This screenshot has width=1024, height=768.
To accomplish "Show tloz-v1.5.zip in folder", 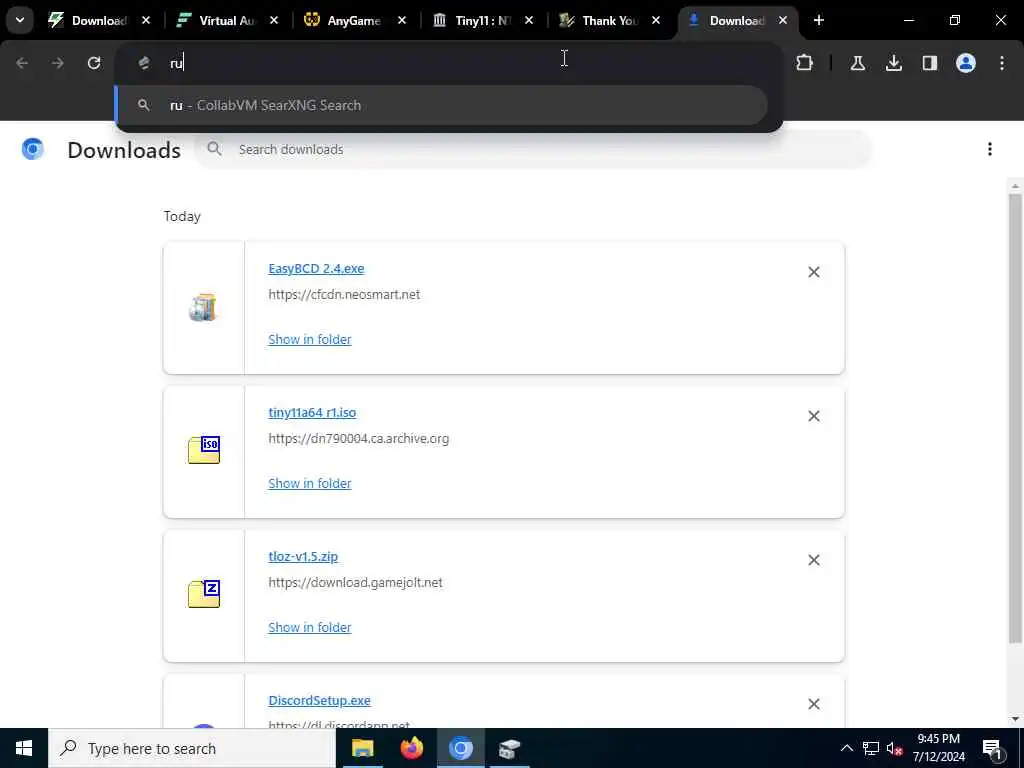I will coord(310,628).
